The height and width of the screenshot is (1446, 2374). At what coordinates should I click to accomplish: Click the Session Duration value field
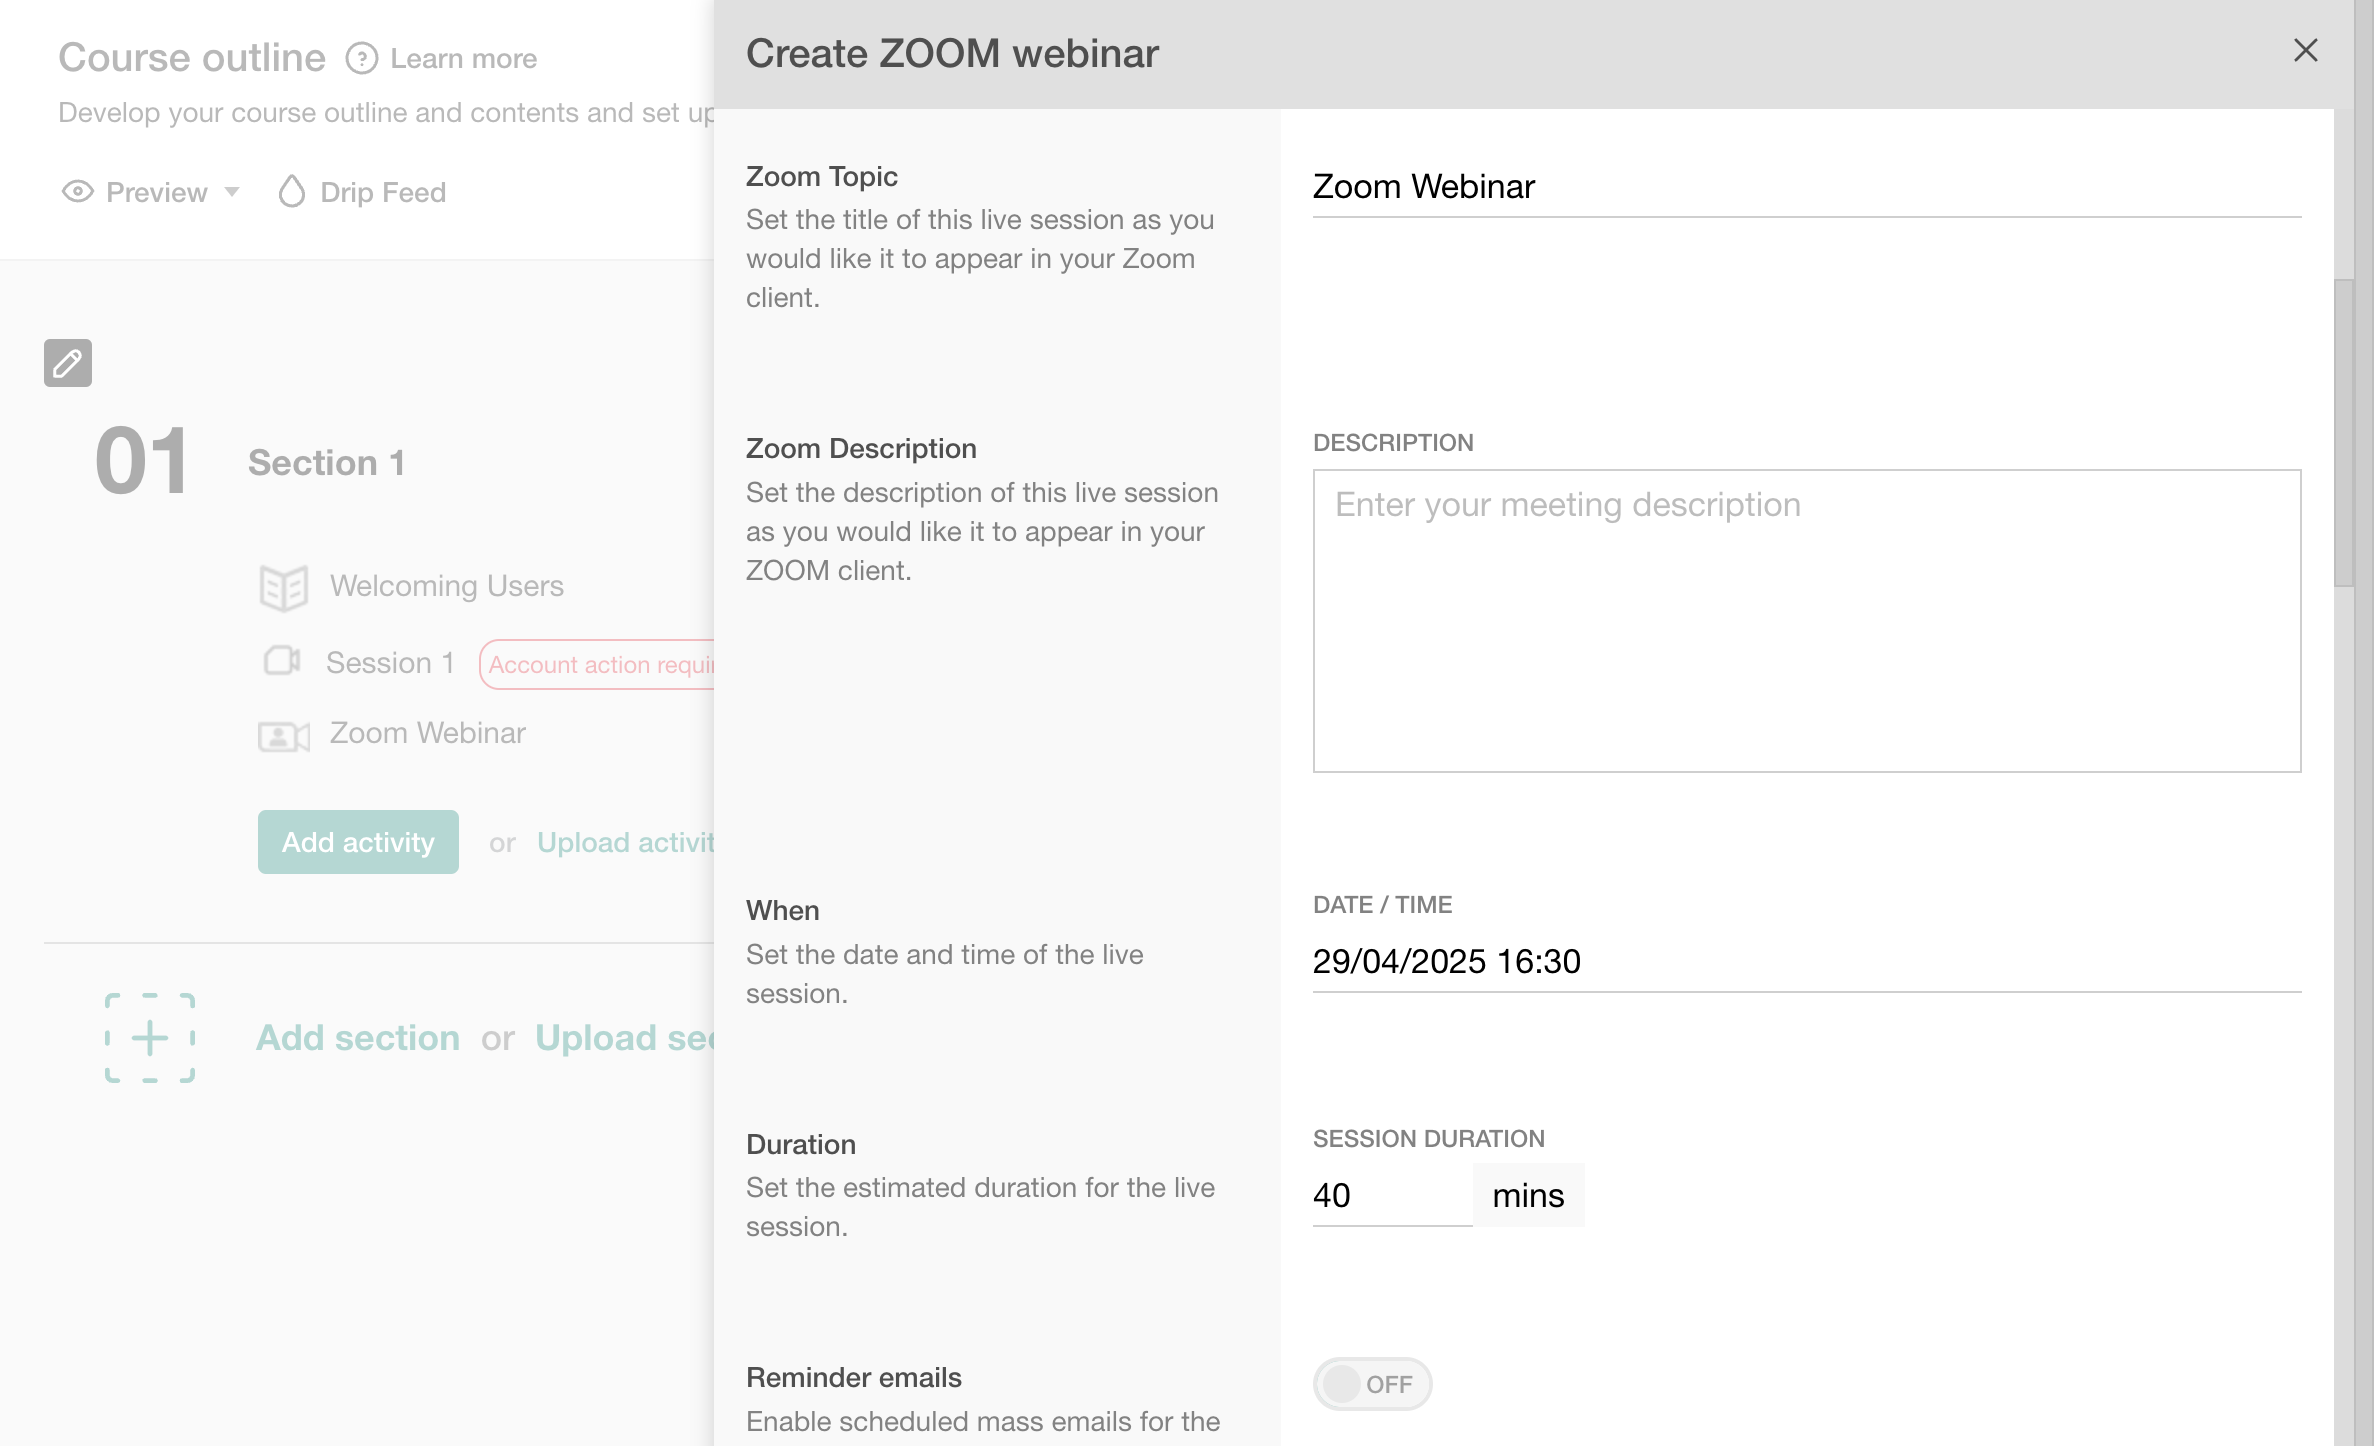tap(1390, 1194)
